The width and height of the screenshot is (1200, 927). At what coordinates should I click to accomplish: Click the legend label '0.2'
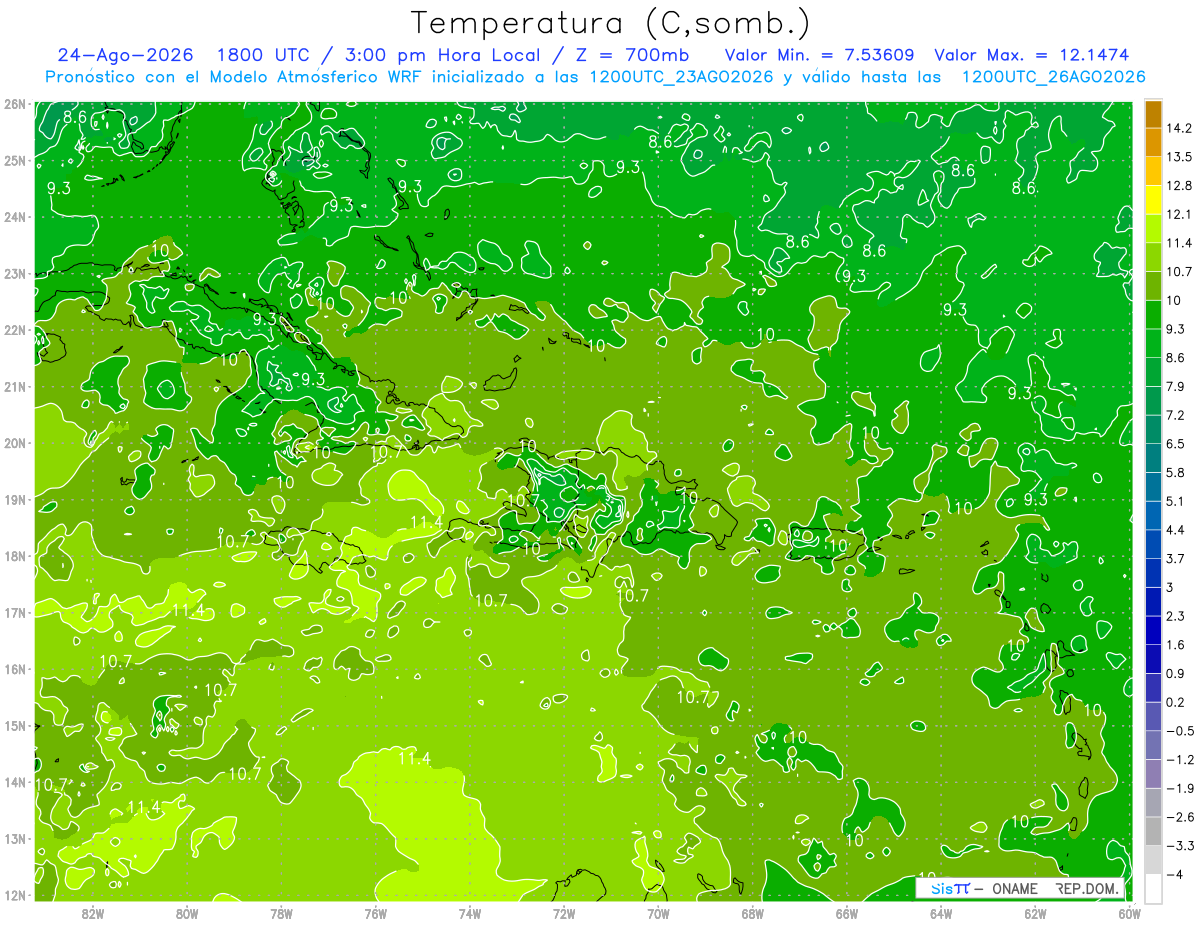1176,702
